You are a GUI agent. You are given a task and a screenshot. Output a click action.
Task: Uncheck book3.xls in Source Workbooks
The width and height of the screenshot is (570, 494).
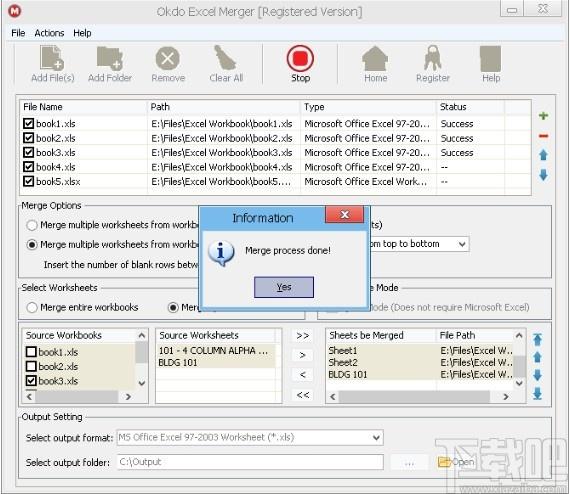(31, 381)
